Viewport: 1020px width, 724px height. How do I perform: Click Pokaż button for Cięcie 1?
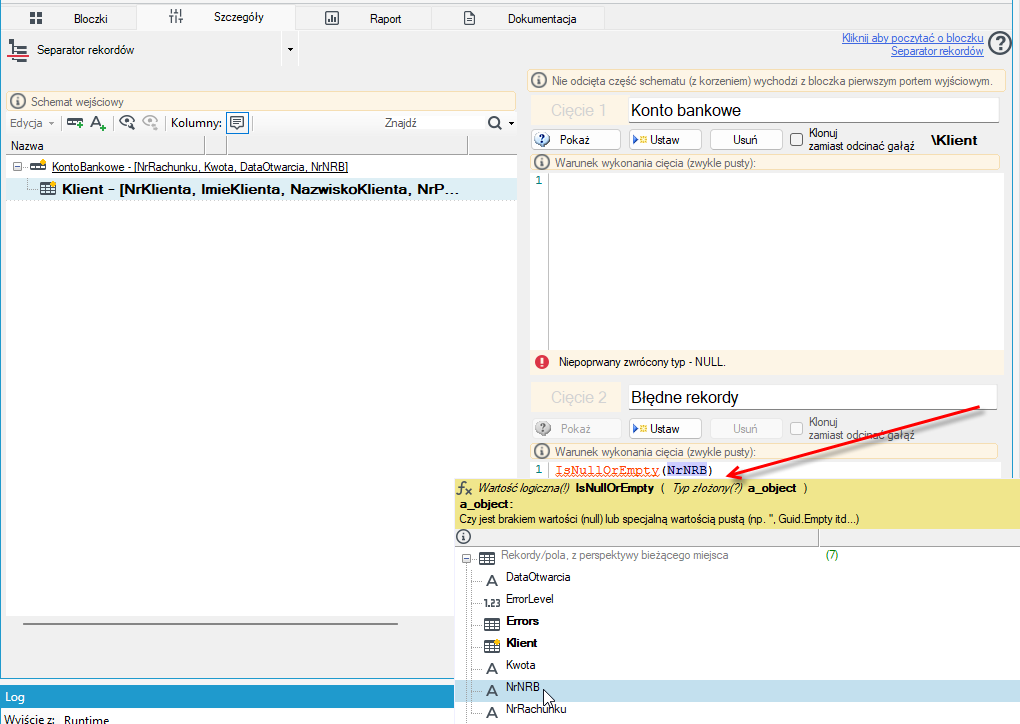click(x=576, y=140)
